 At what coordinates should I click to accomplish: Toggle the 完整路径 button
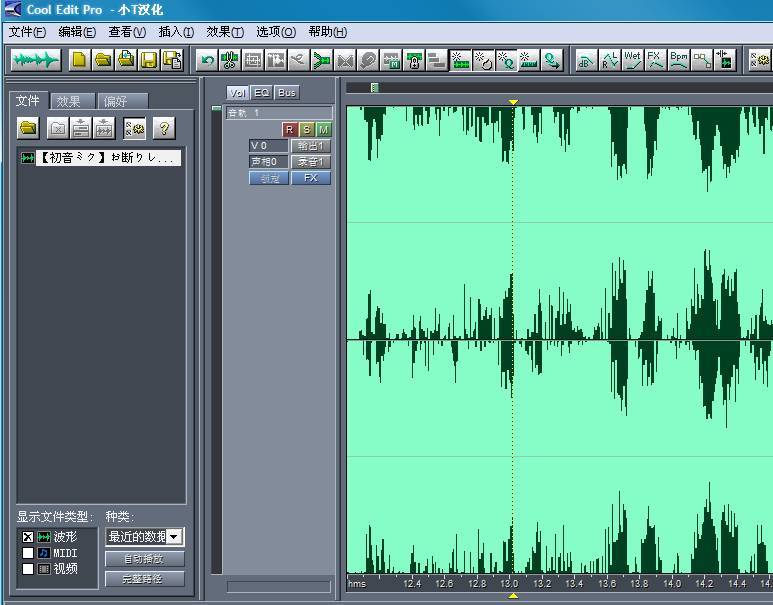pos(144,578)
